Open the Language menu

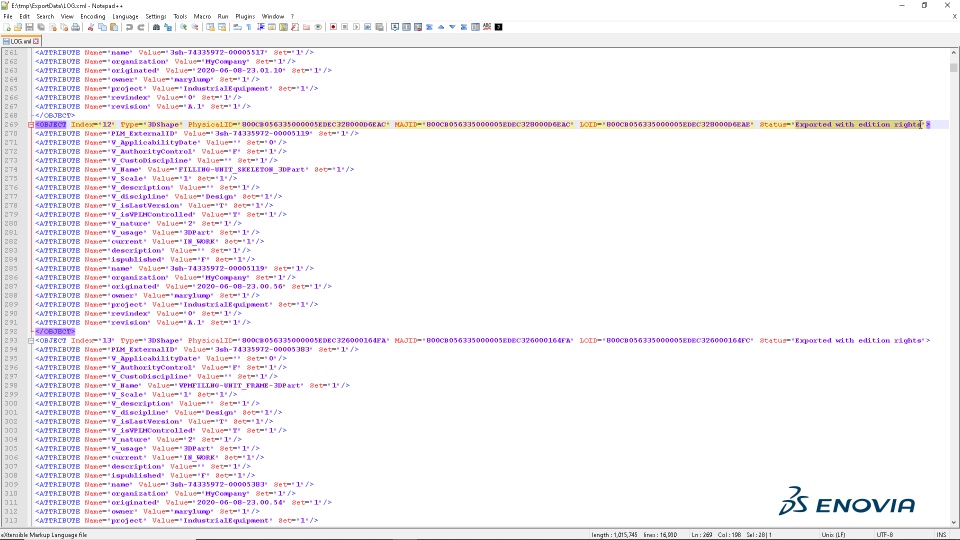[126, 17]
